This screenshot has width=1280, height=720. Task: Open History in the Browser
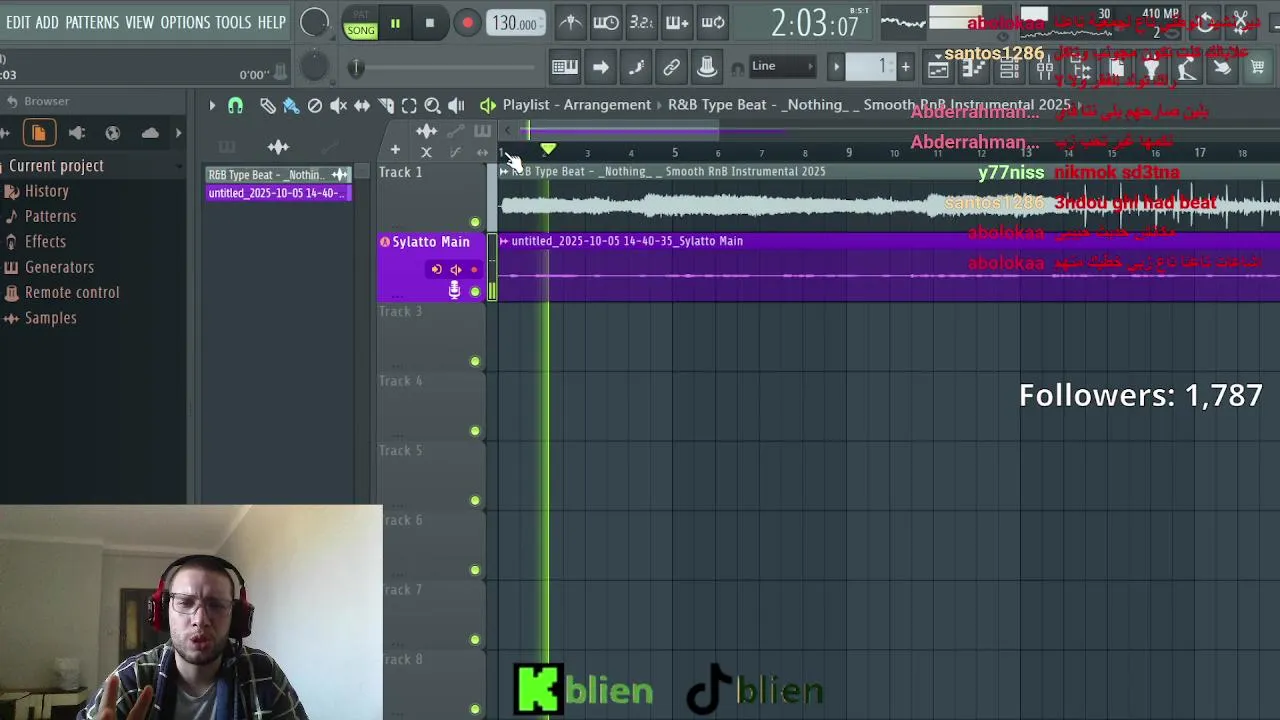47,191
